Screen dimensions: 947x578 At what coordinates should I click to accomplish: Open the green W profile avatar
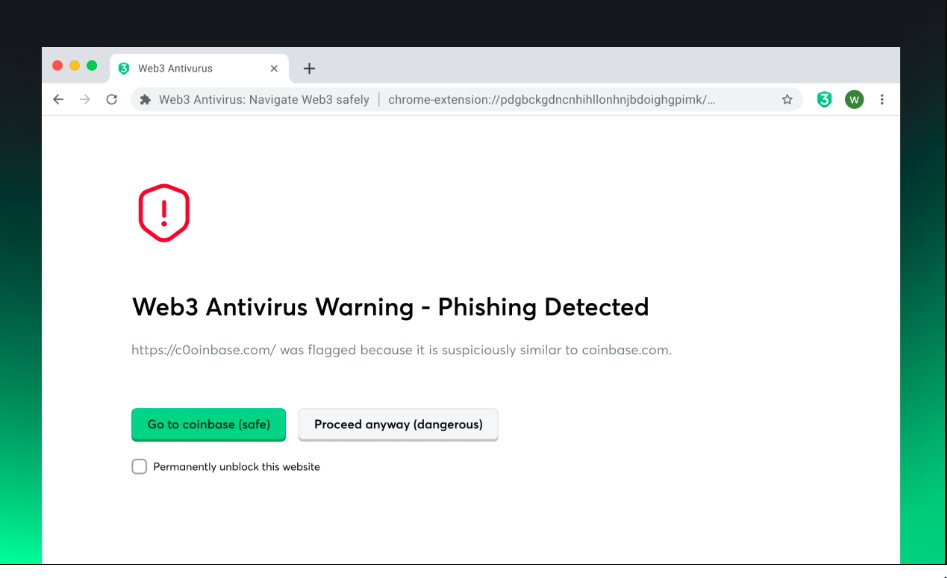854,100
